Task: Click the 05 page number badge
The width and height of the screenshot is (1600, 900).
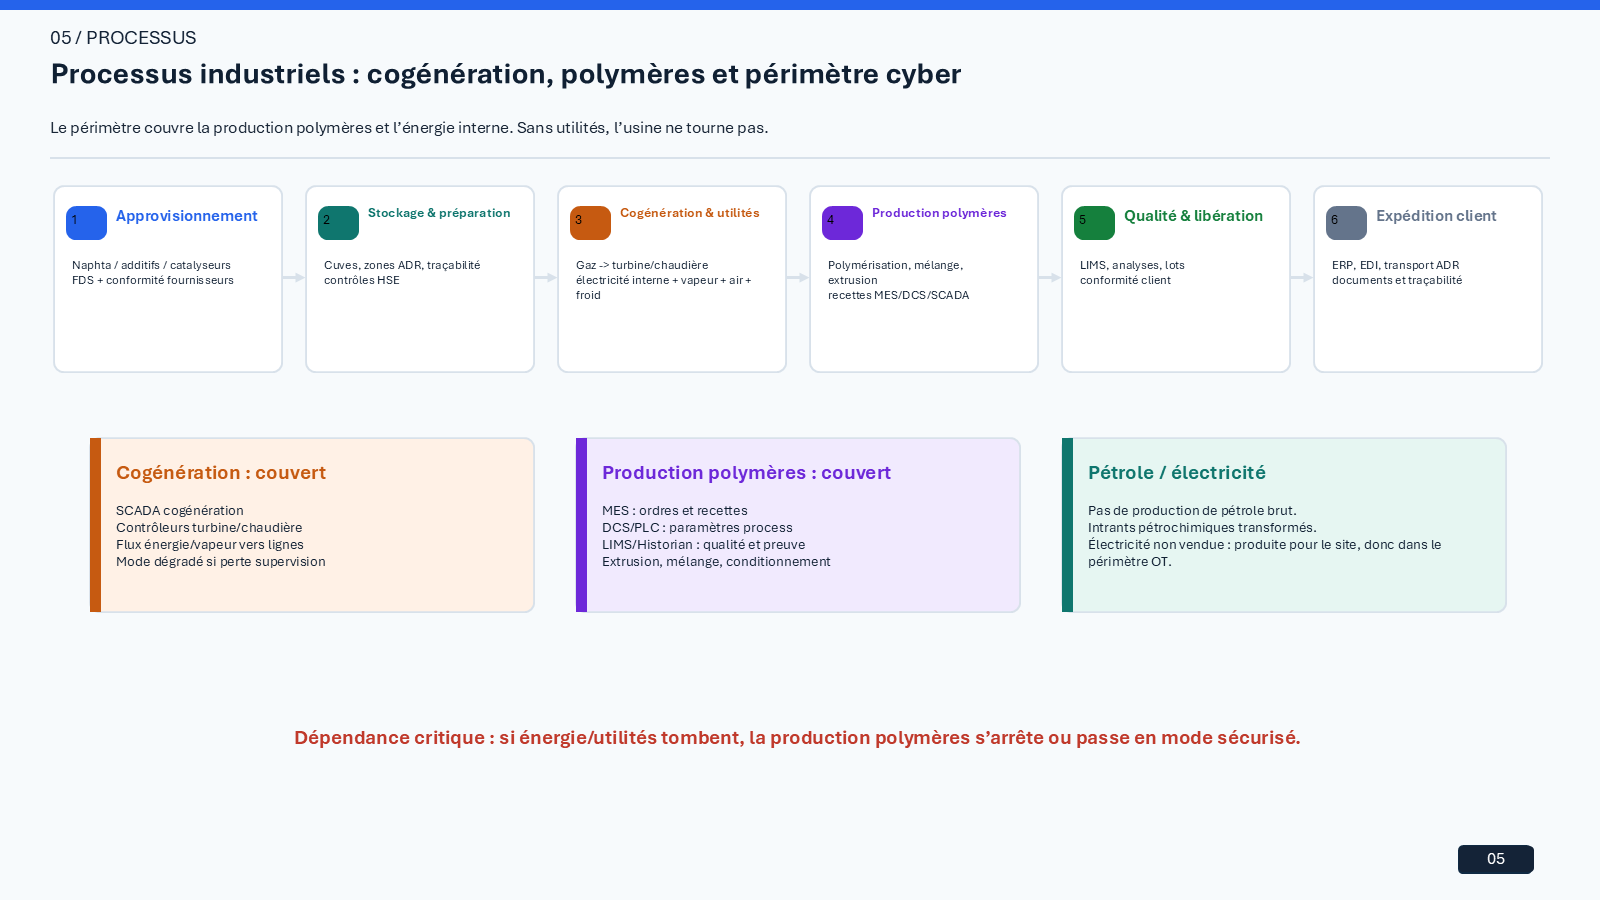Action: pyautogui.click(x=1496, y=859)
